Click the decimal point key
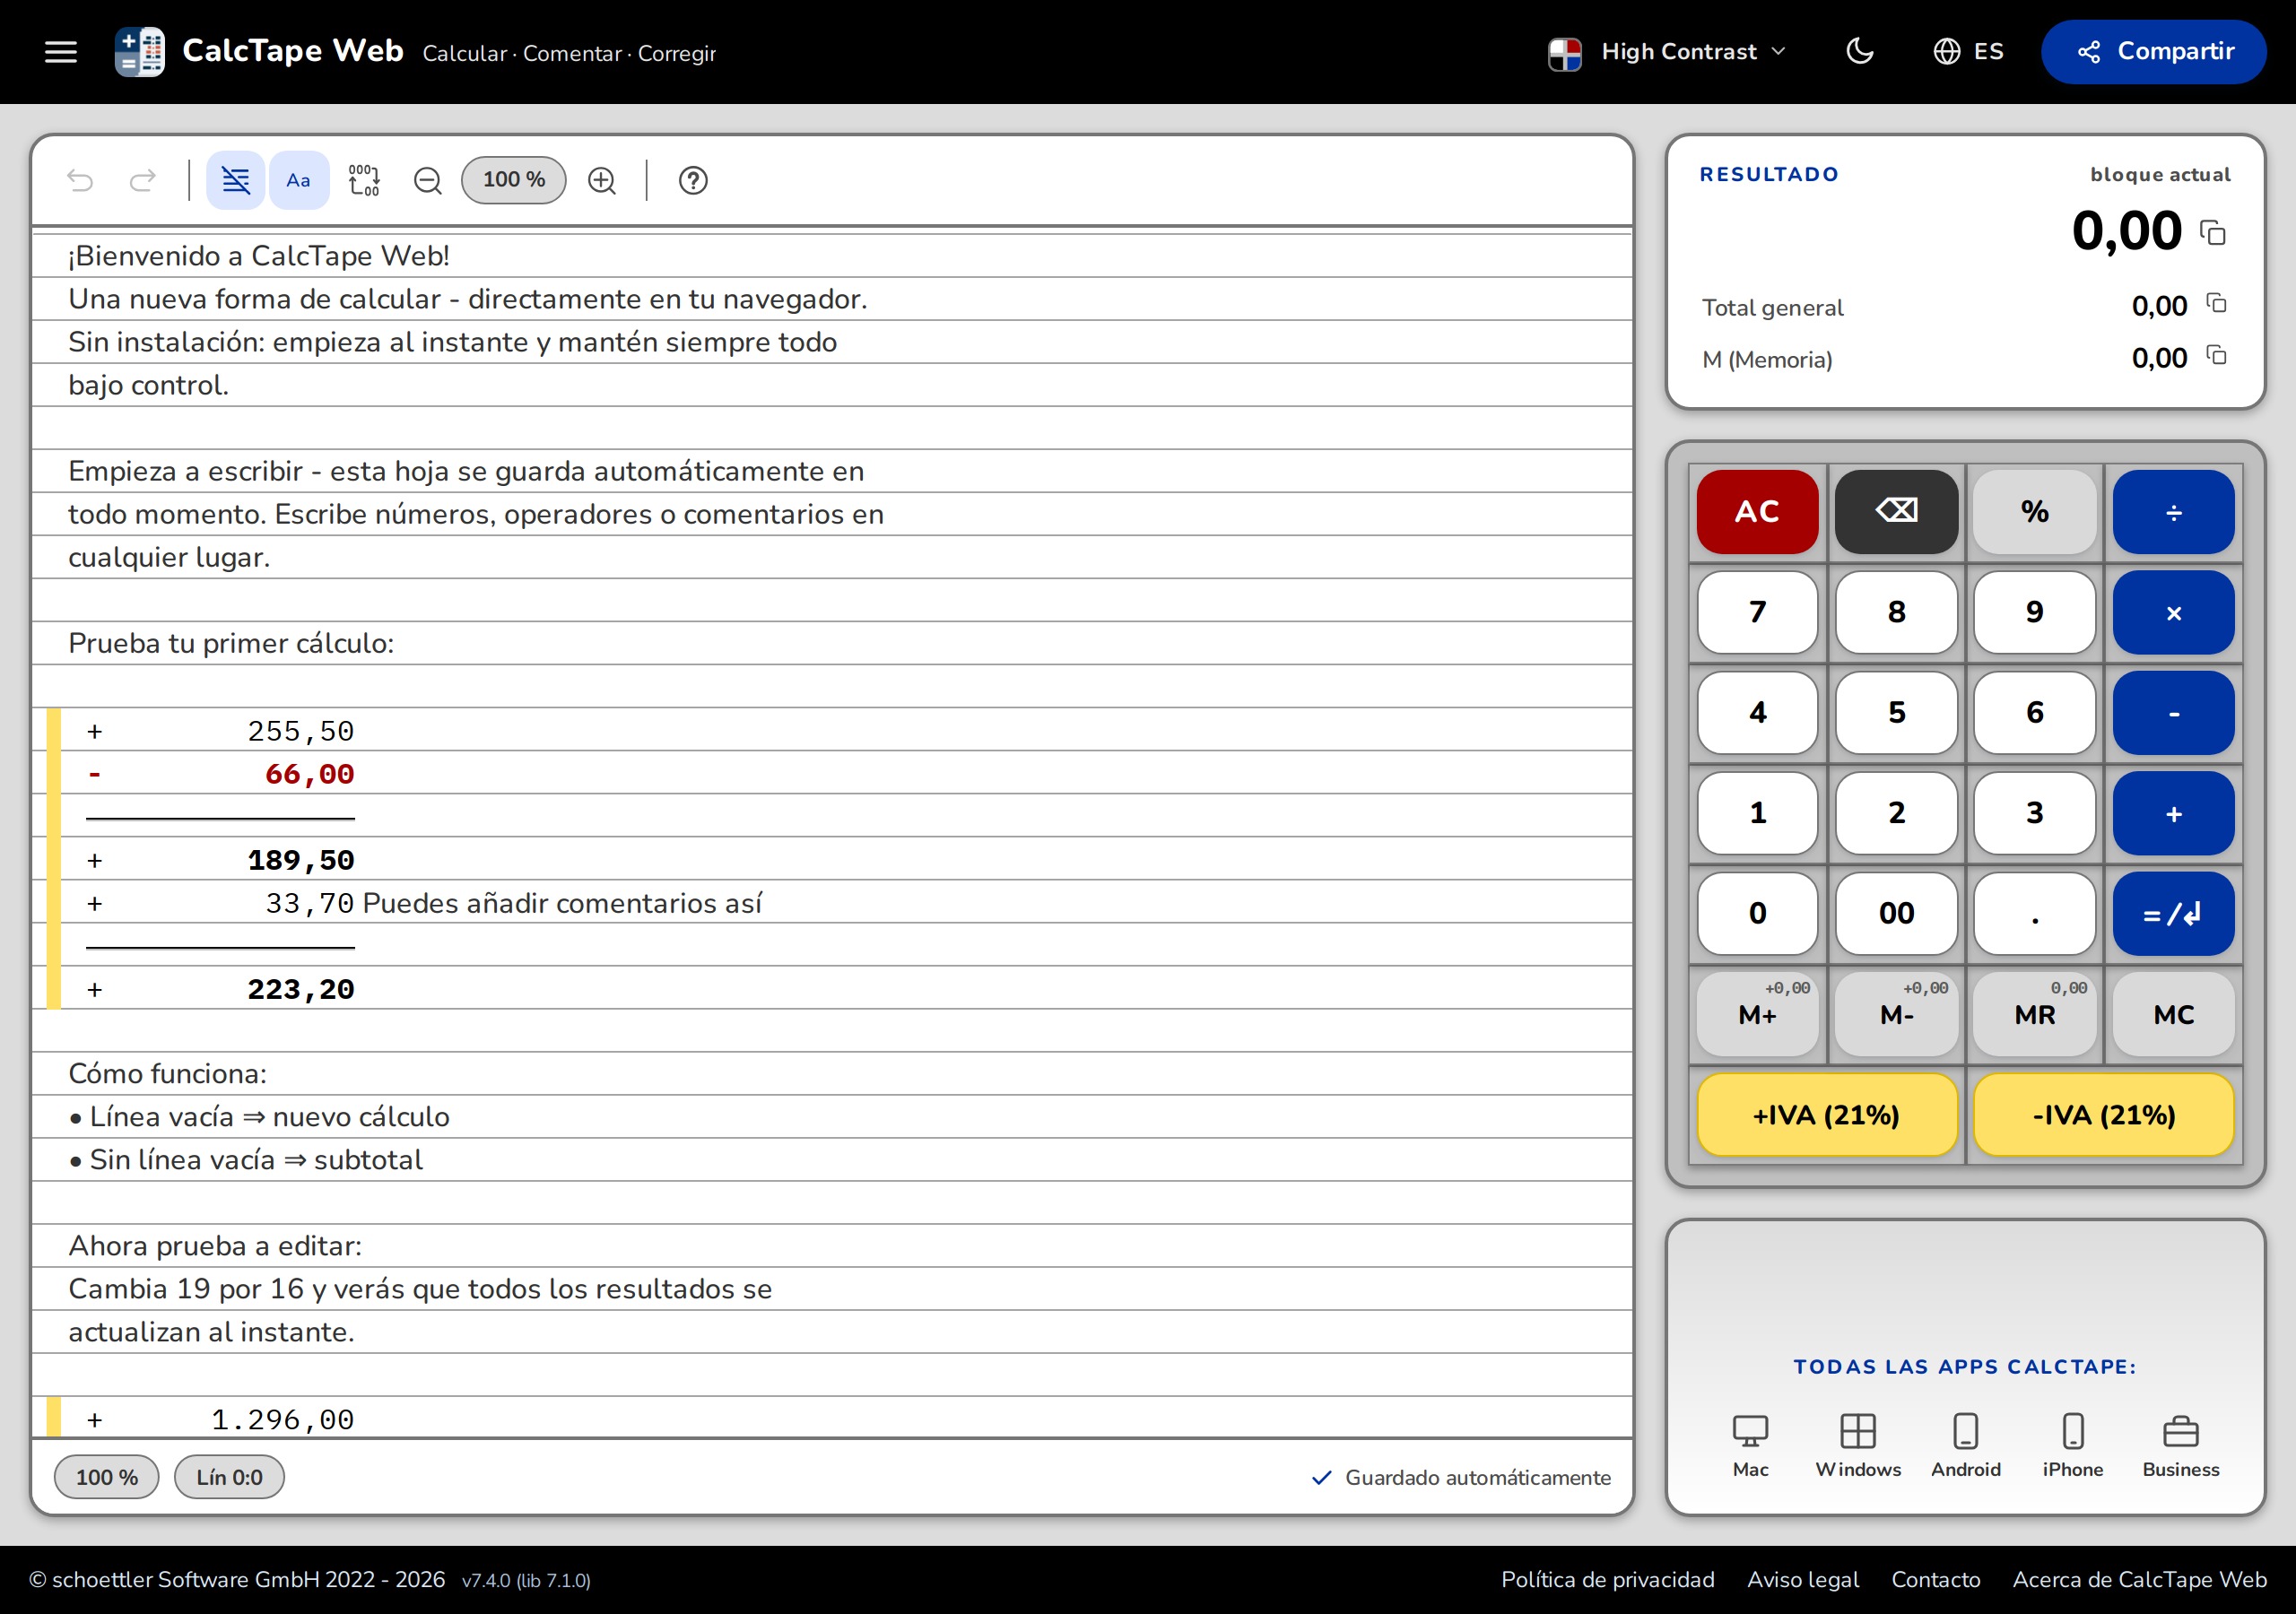 coord(2034,914)
